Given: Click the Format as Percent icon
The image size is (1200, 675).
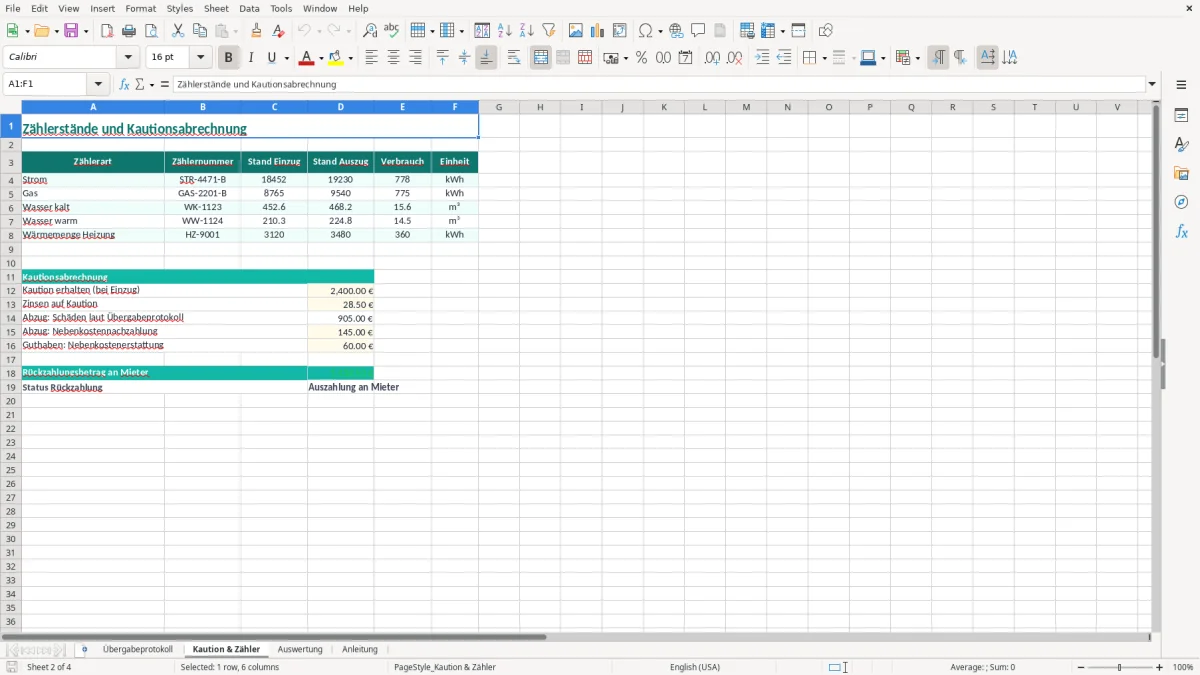Looking at the screenshot, I should (x=641, y=58).
